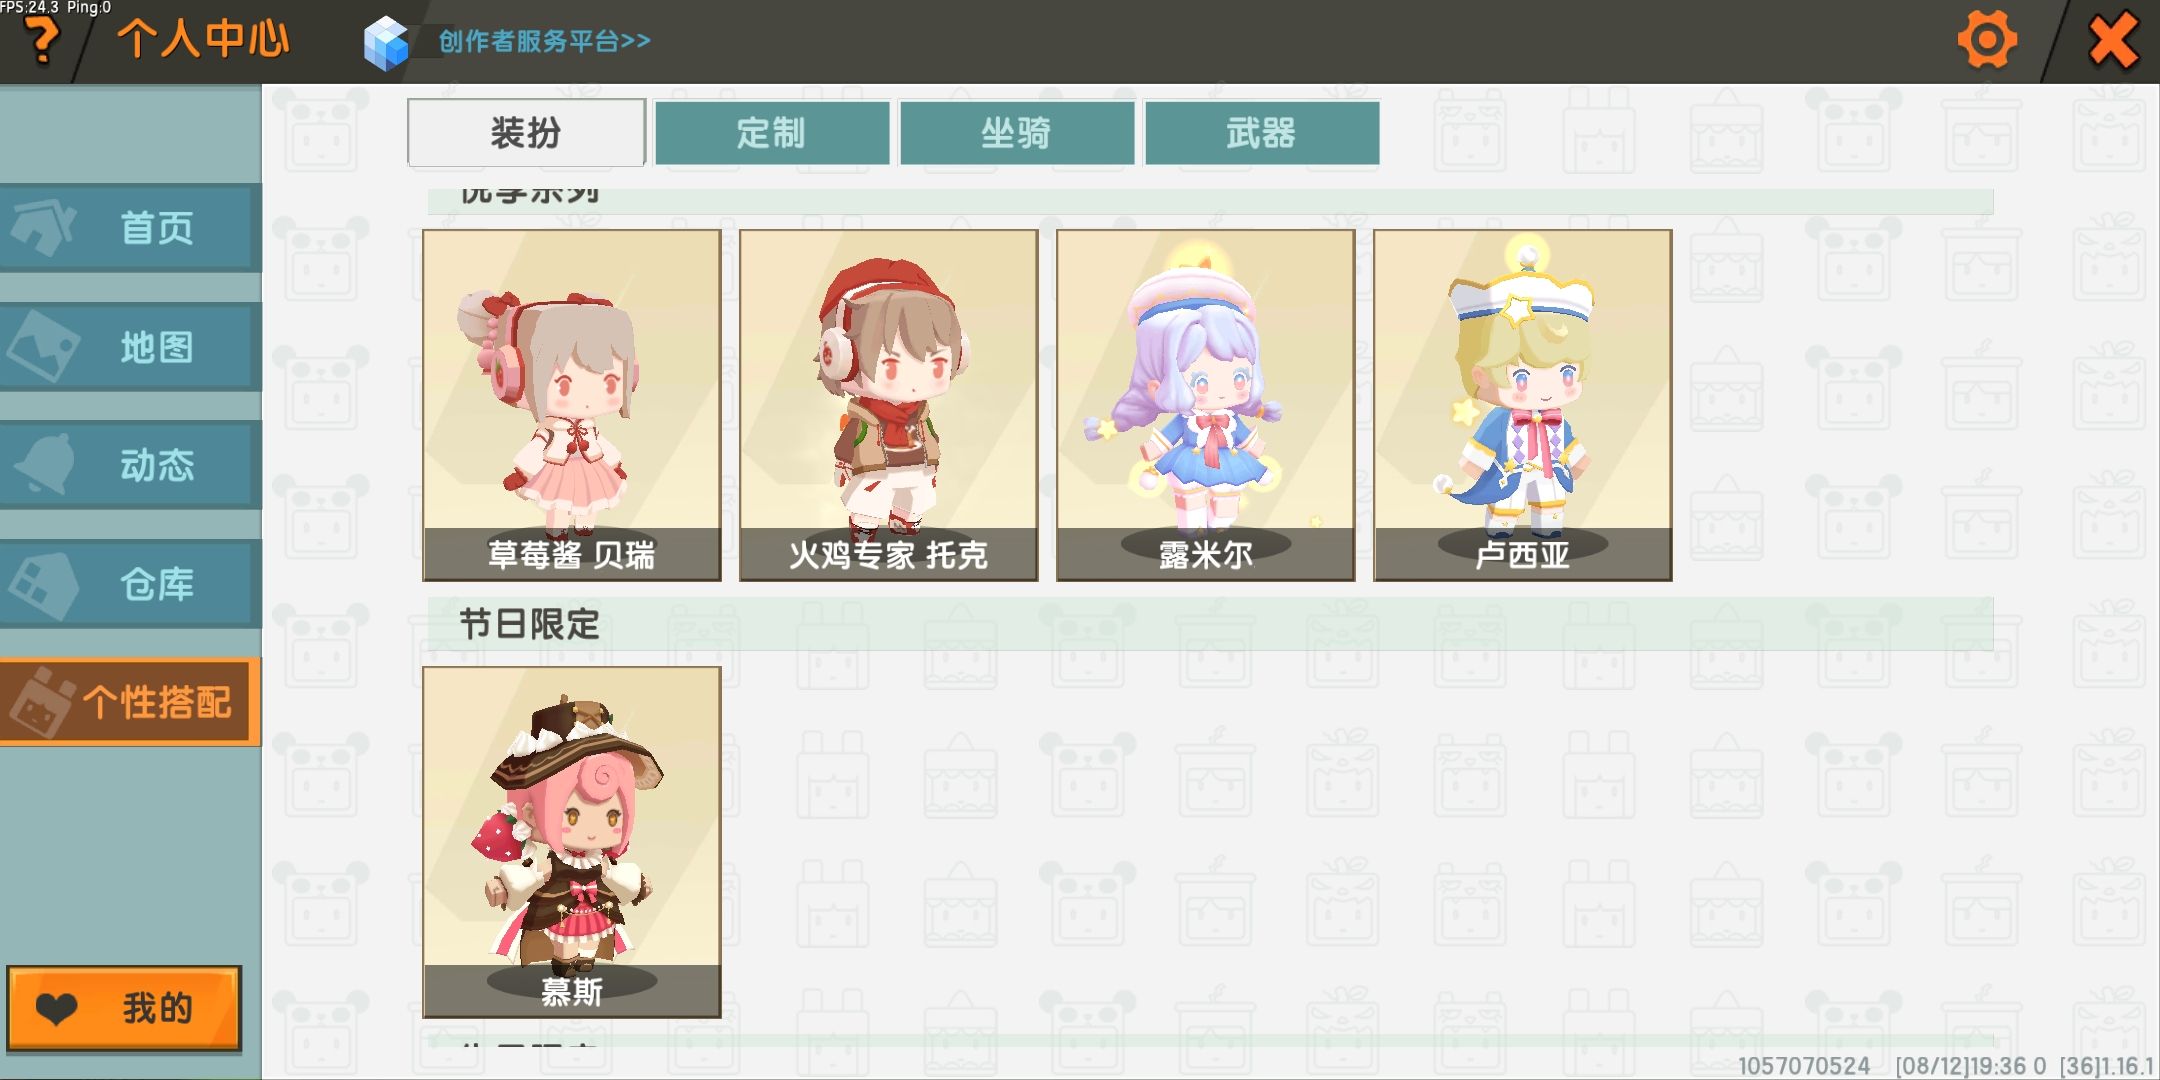Choose the 火鸡专家 托克 skin card
Image resolution: width=2160 pixels, height=1080 pixels.
tap(888, 405)
